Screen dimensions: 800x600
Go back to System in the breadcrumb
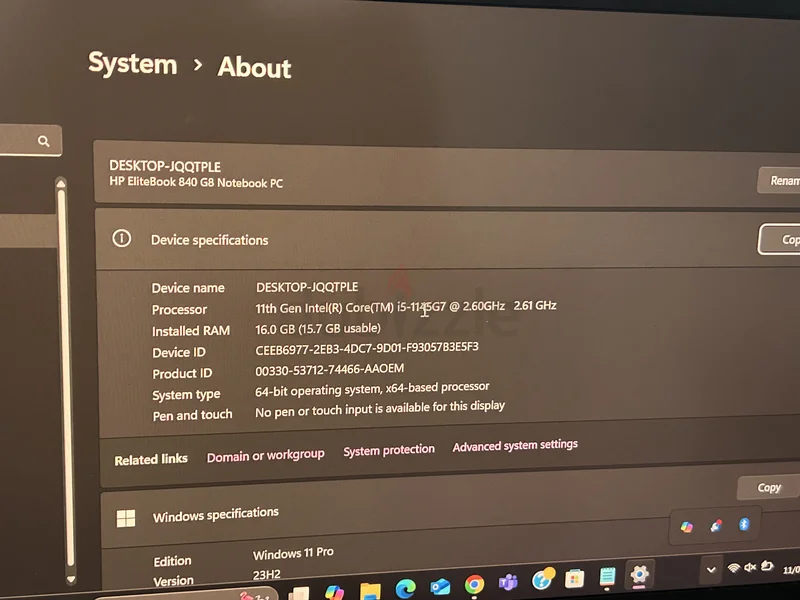tap(133, 64)
